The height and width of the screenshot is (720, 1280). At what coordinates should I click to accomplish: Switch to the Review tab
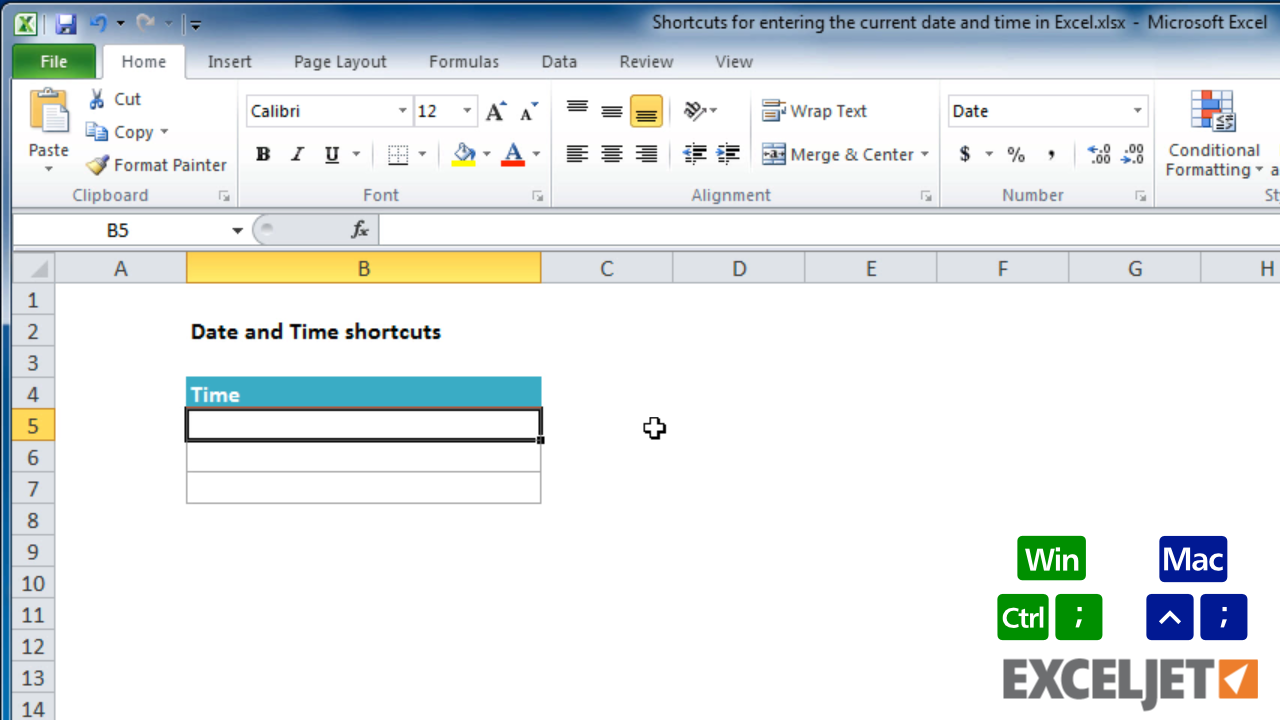(646, 62)
